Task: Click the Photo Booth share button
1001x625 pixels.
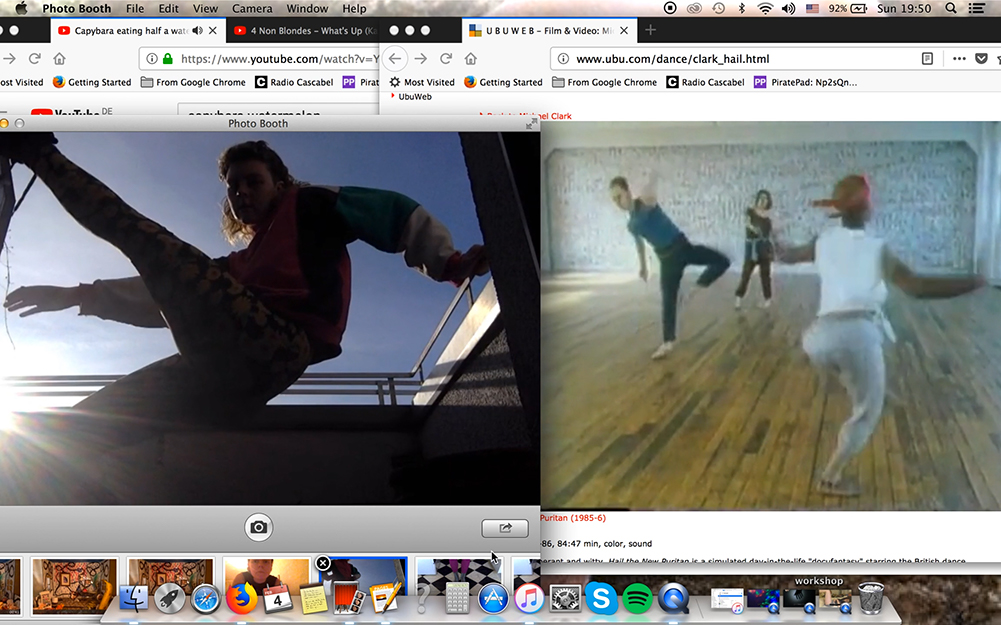Action: pyautogui.click(x=504, y=528)
